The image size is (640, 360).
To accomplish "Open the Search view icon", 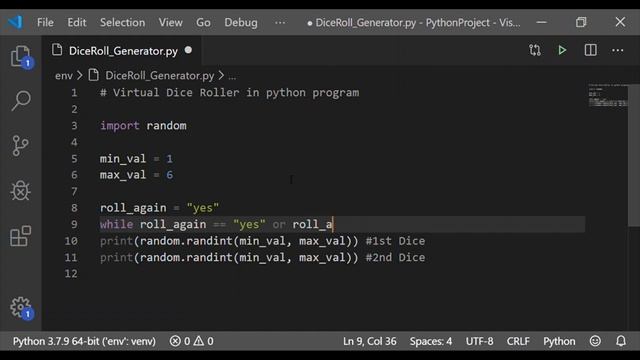I will point(21,100).
